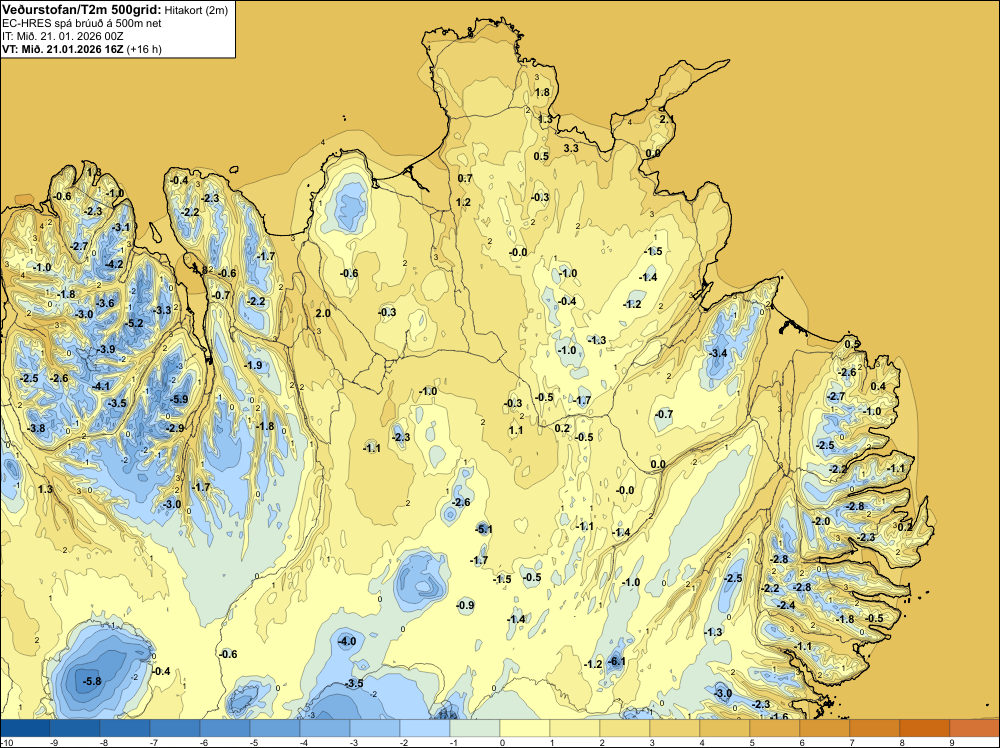The width and height of the screenshot is (1000, 748).
Task: Click legend swatch between -10 and -9
Action: pos(25,728)
